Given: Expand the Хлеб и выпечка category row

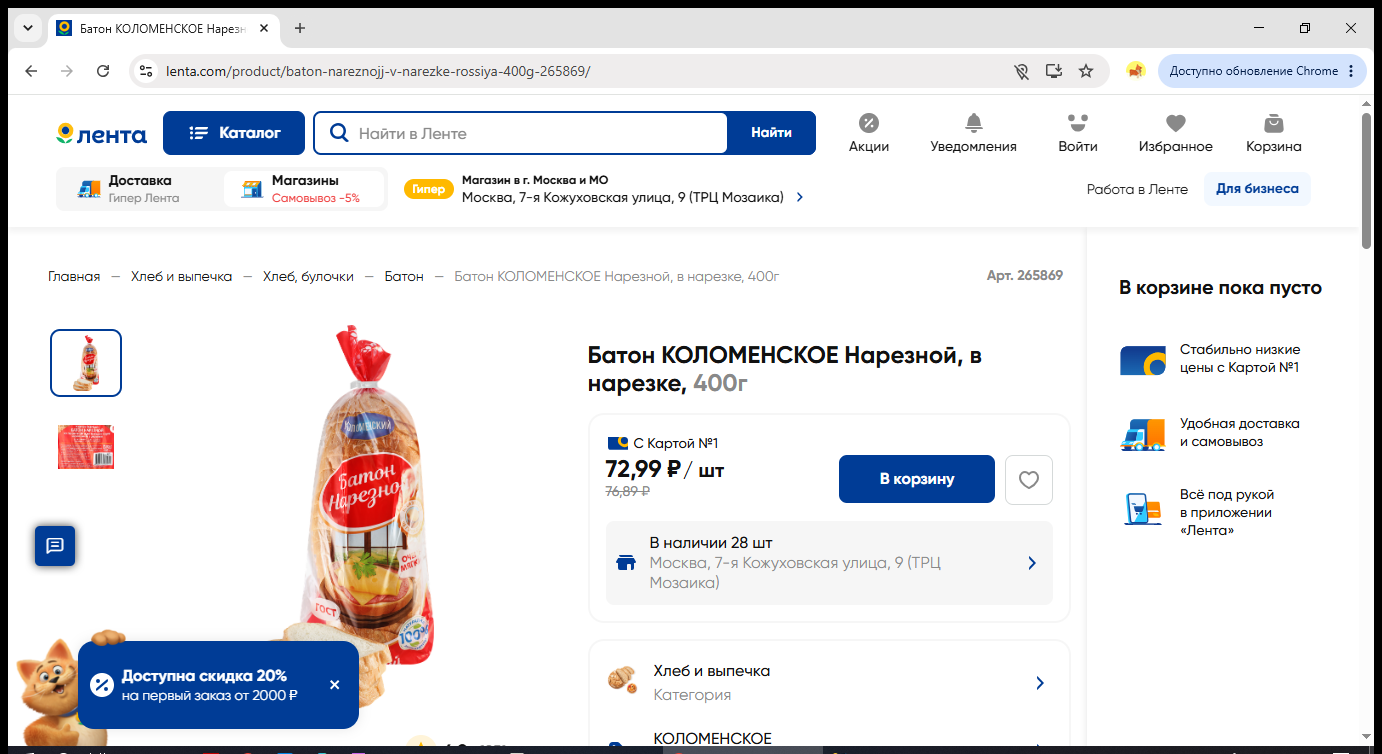Looking at the screenshot, I should 829,683.
